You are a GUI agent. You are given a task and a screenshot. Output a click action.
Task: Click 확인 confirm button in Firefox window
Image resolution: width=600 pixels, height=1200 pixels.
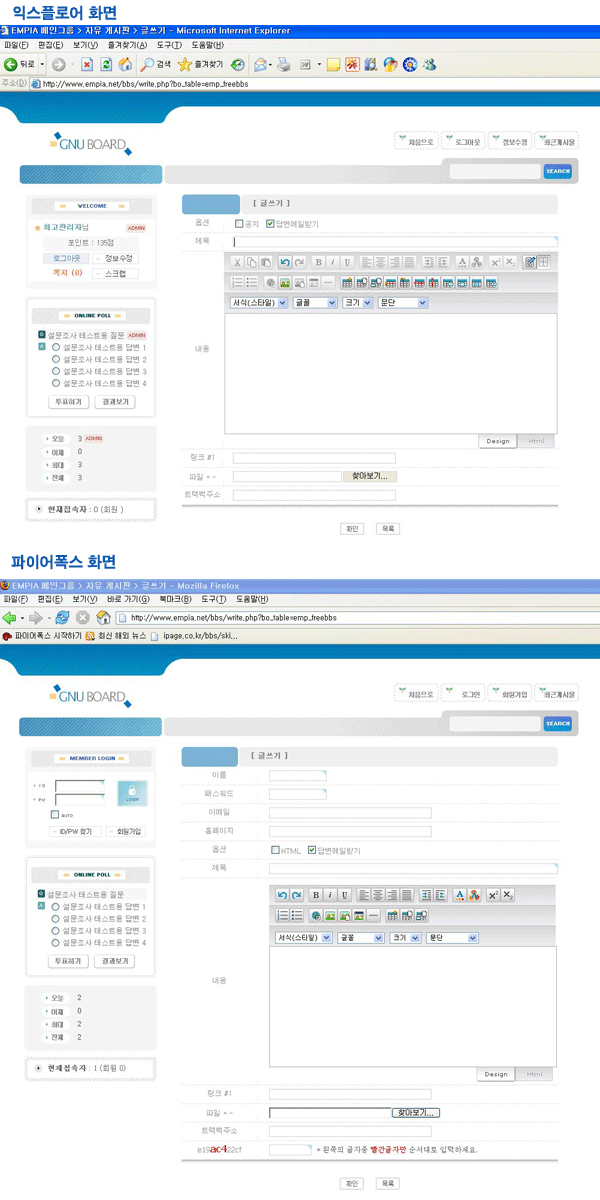tap(351, 1183)
